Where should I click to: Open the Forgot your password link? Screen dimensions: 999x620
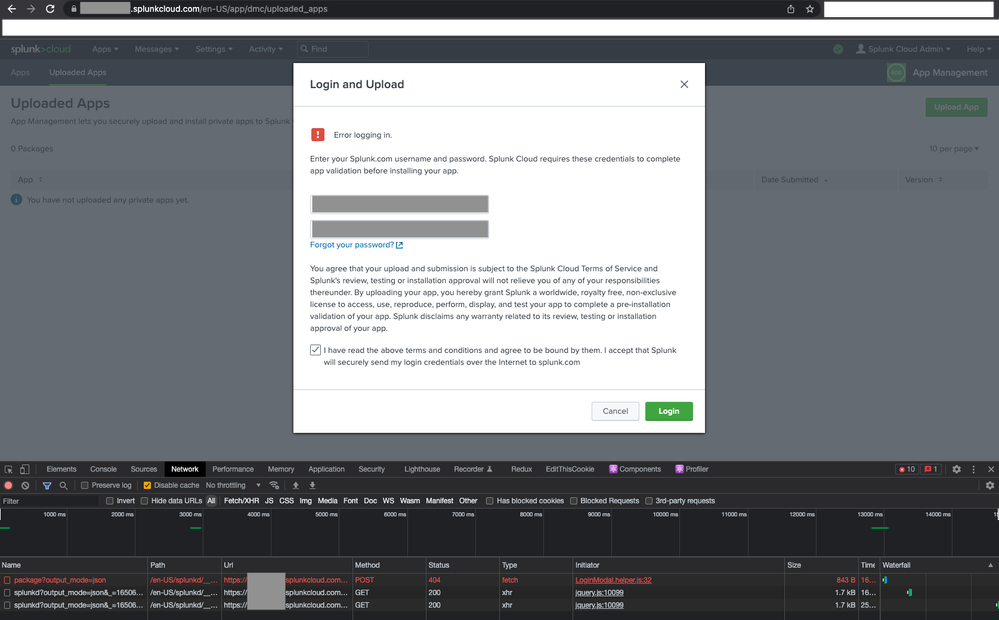(x=356, y=245)
